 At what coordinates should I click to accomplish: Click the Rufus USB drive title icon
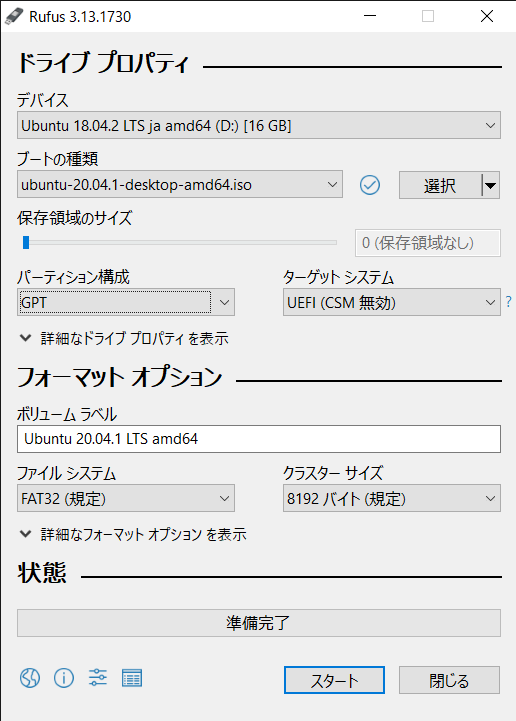click(x=14, y=17)
